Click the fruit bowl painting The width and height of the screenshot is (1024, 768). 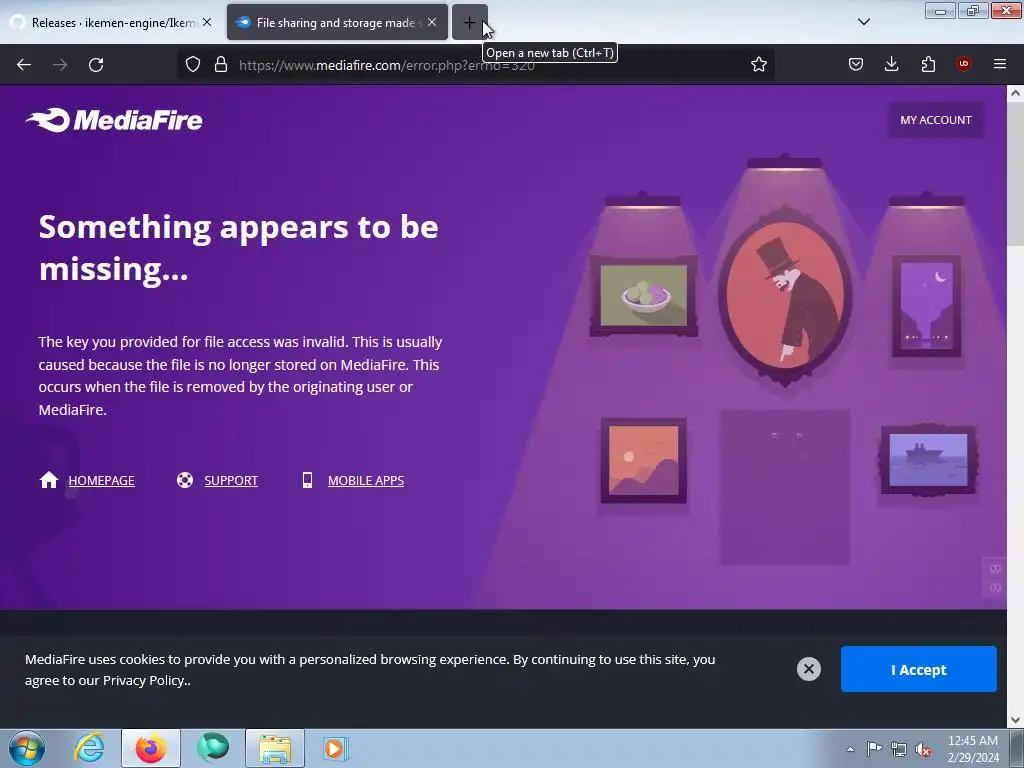[x=643, y=296]
